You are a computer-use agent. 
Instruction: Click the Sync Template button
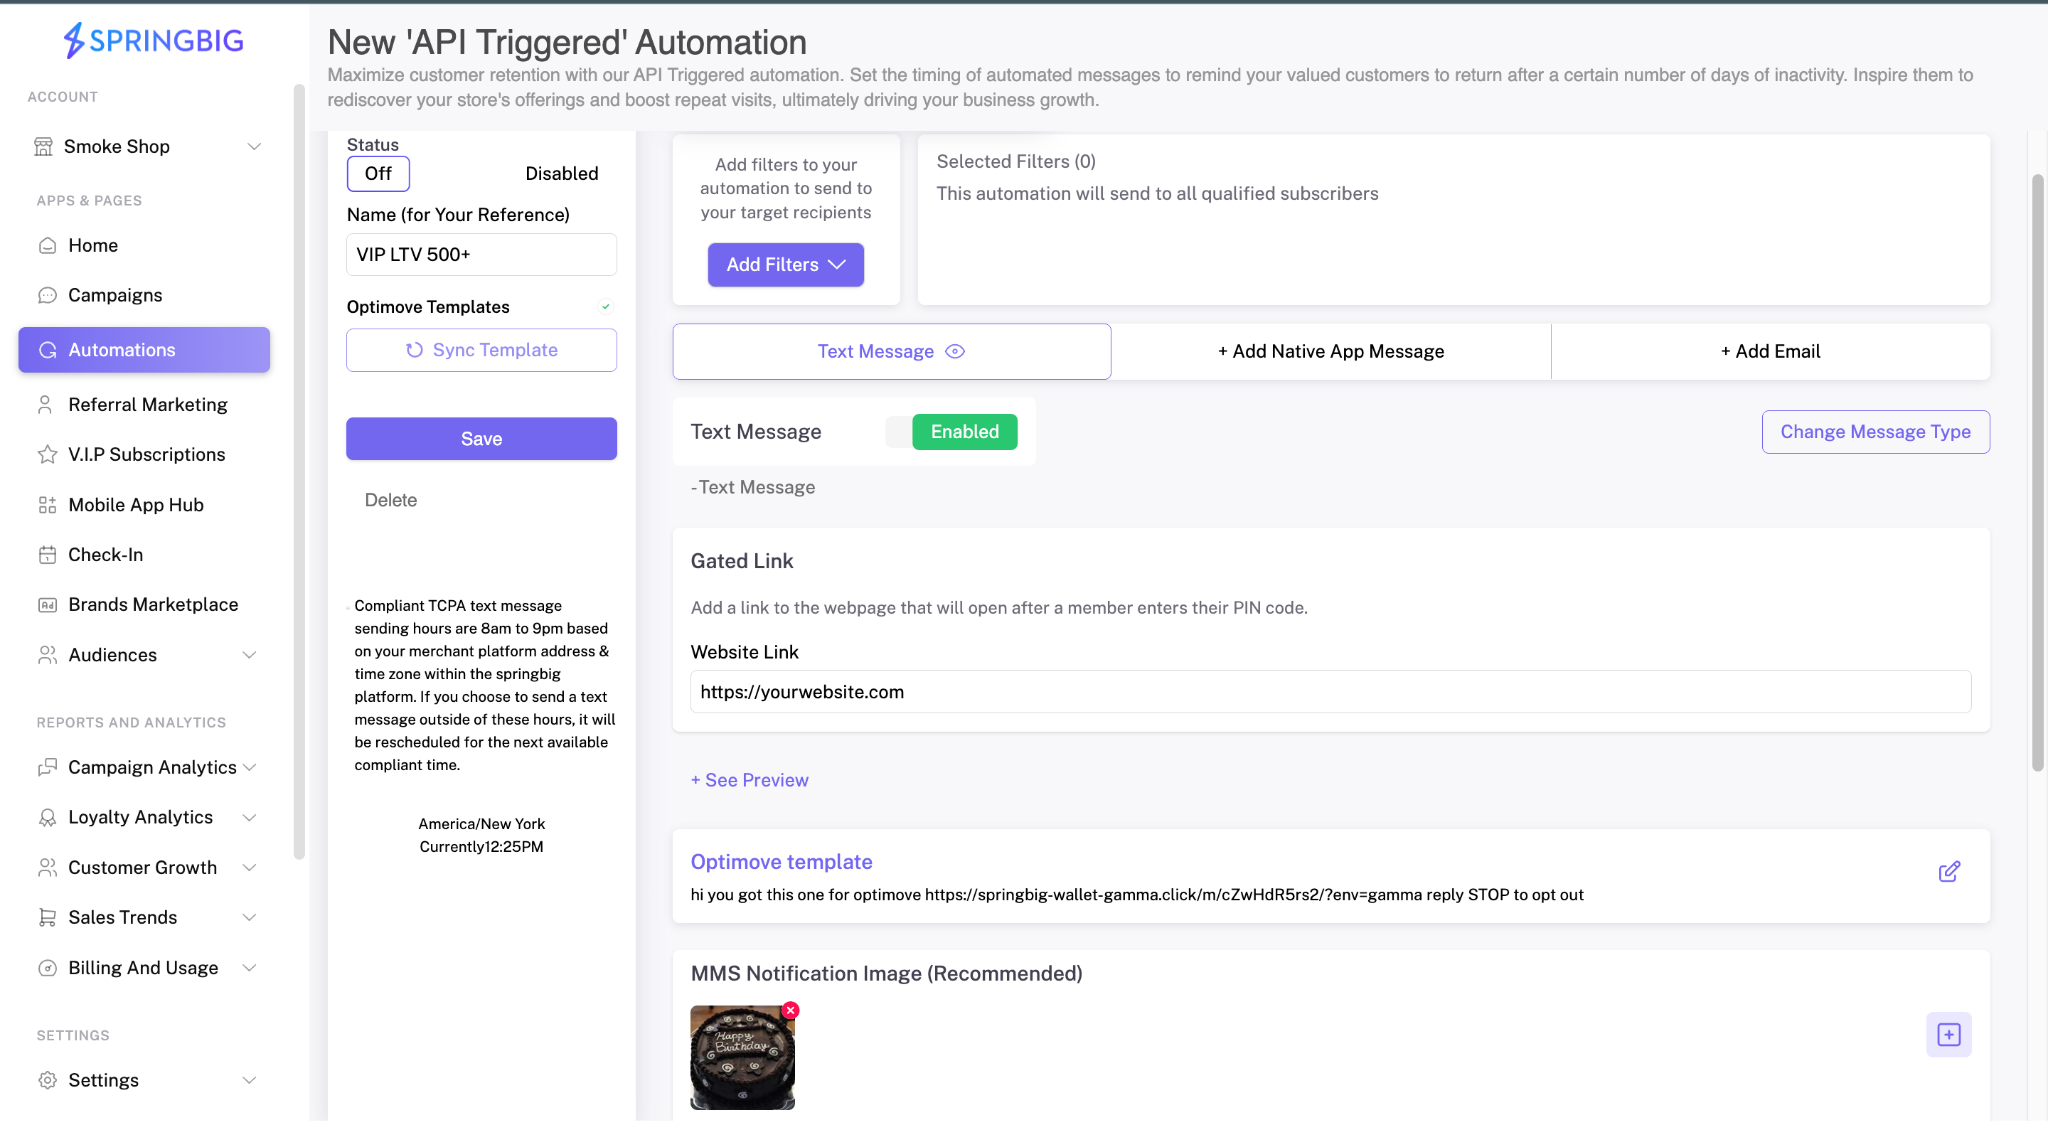[481, 350]
